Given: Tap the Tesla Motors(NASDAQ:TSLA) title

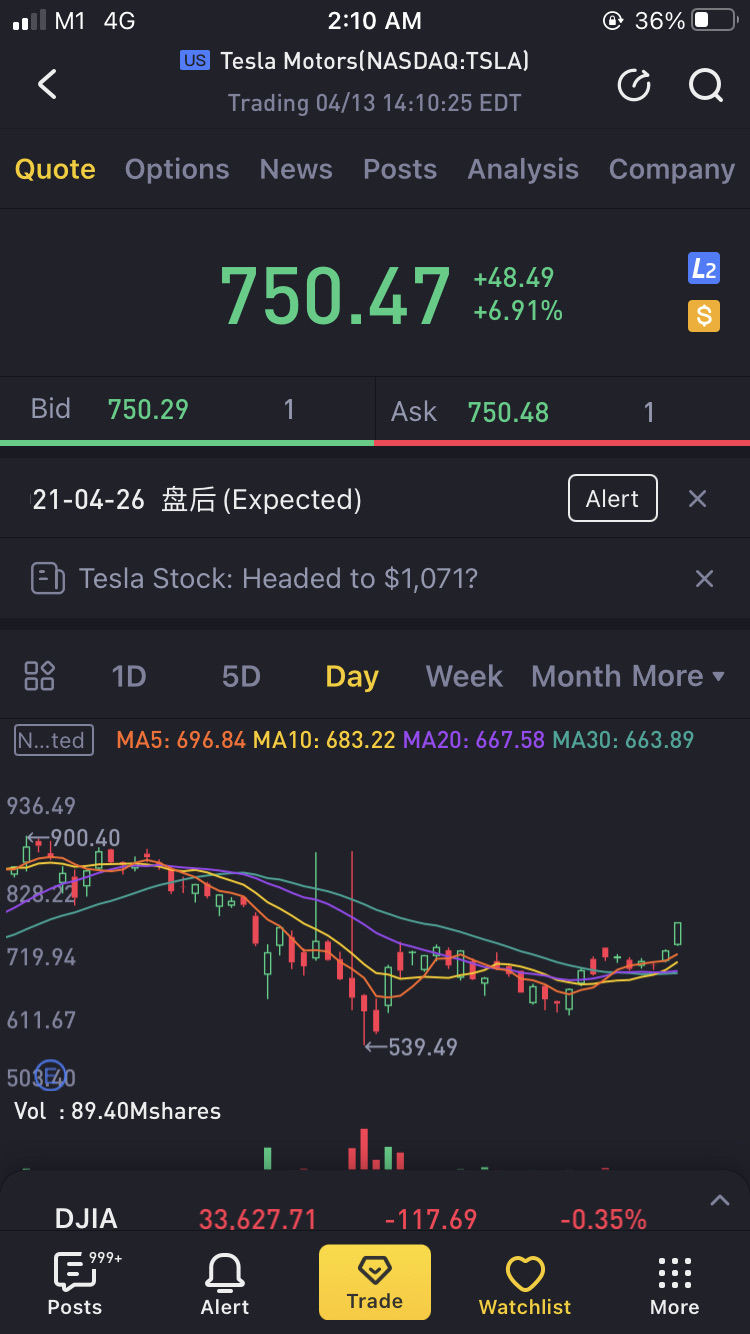Looking at the screenshot, I should [375, 61].
